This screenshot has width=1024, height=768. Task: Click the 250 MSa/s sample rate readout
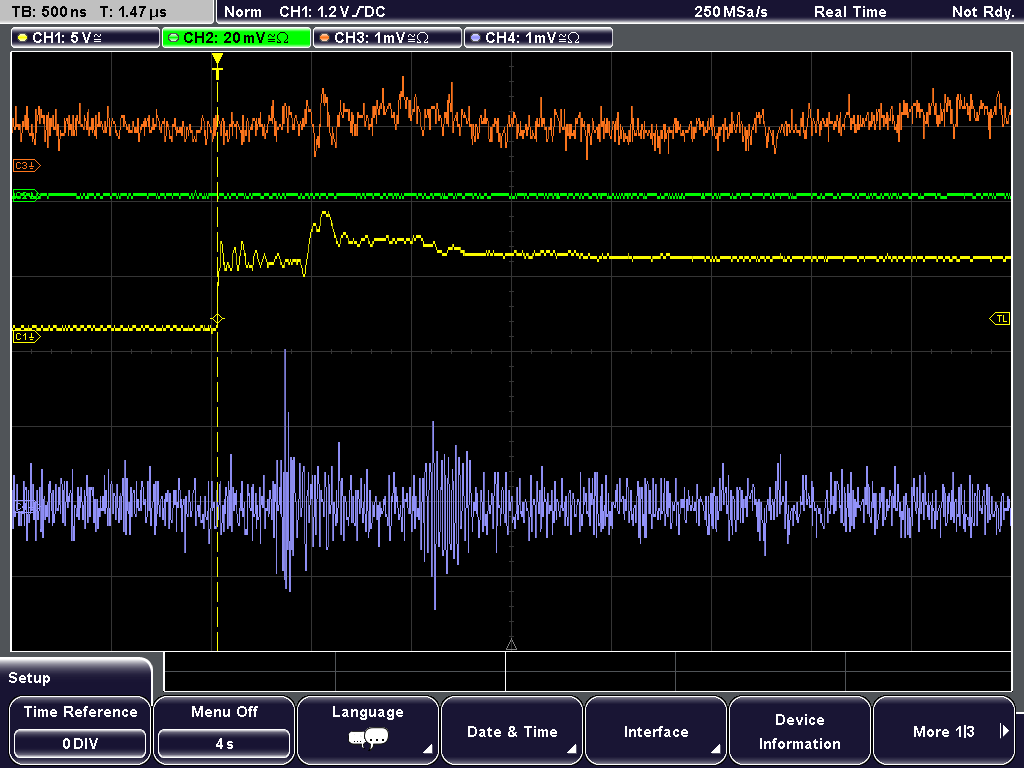[731, 12]
